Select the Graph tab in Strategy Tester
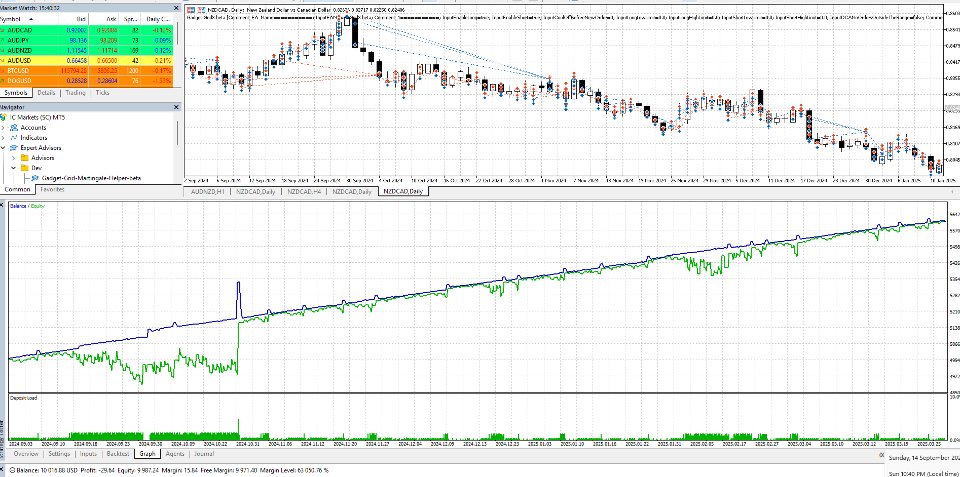Image resolution: width=960 pixels, height=477 pixels. point(147,454)
